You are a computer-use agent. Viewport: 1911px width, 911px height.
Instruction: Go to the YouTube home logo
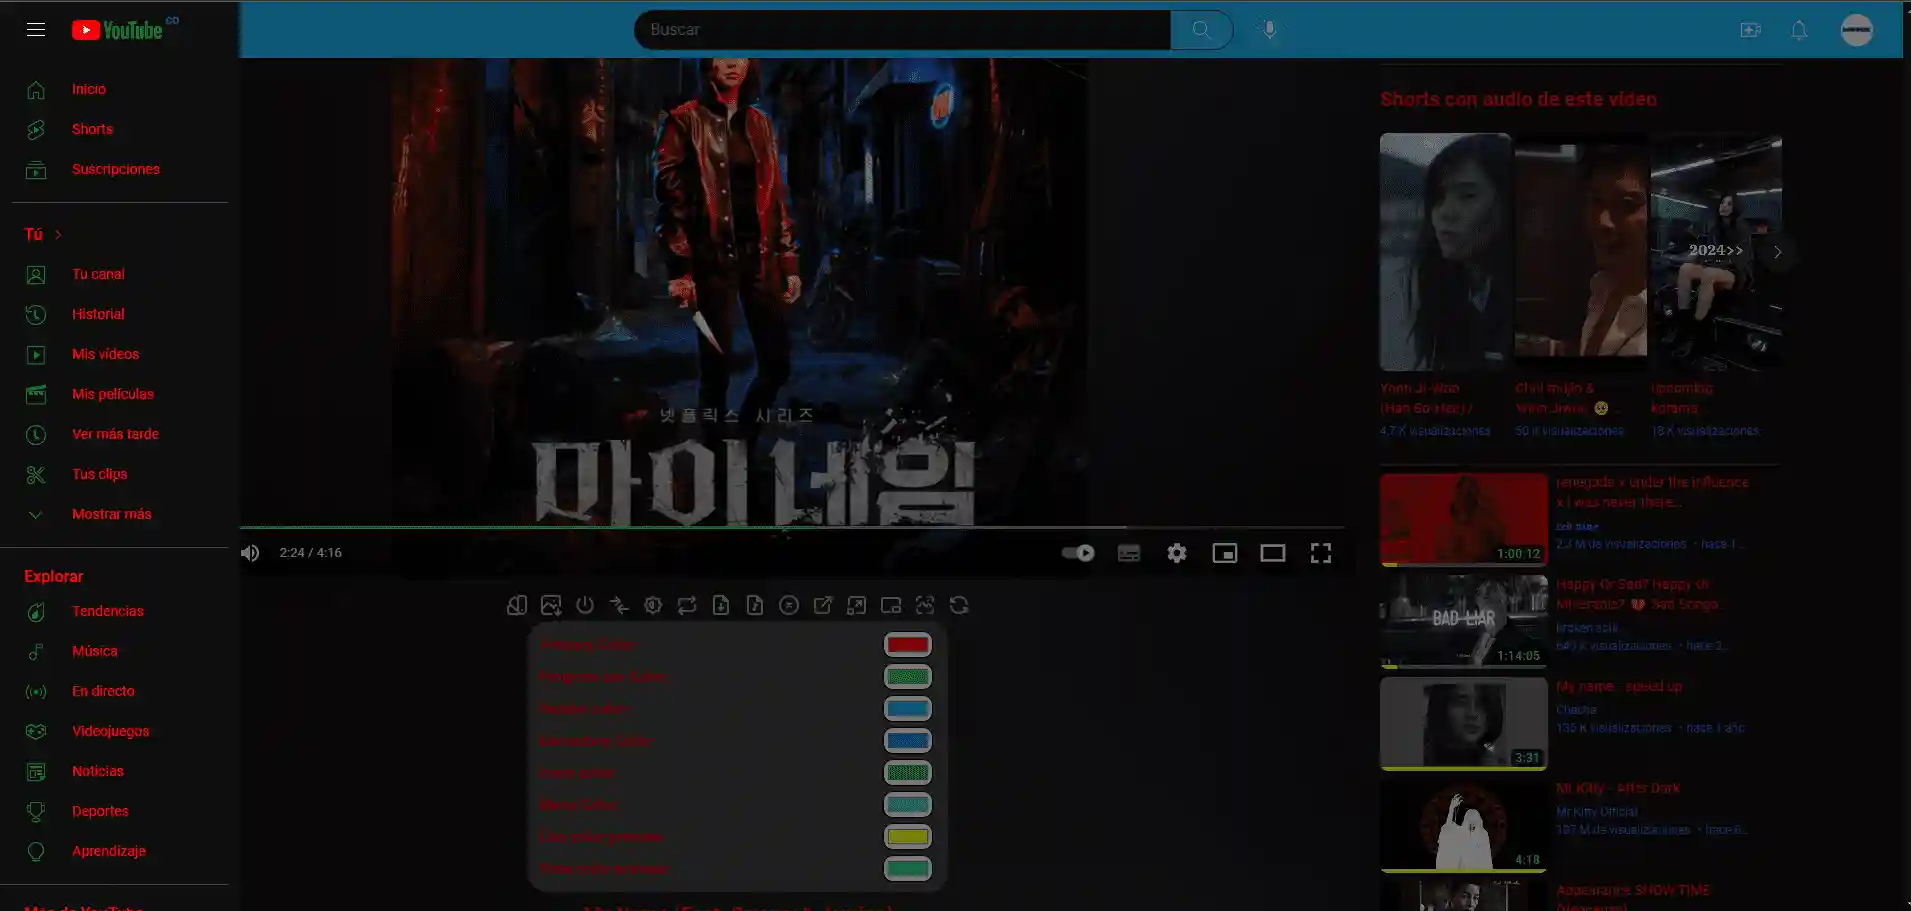coord(118,30)
